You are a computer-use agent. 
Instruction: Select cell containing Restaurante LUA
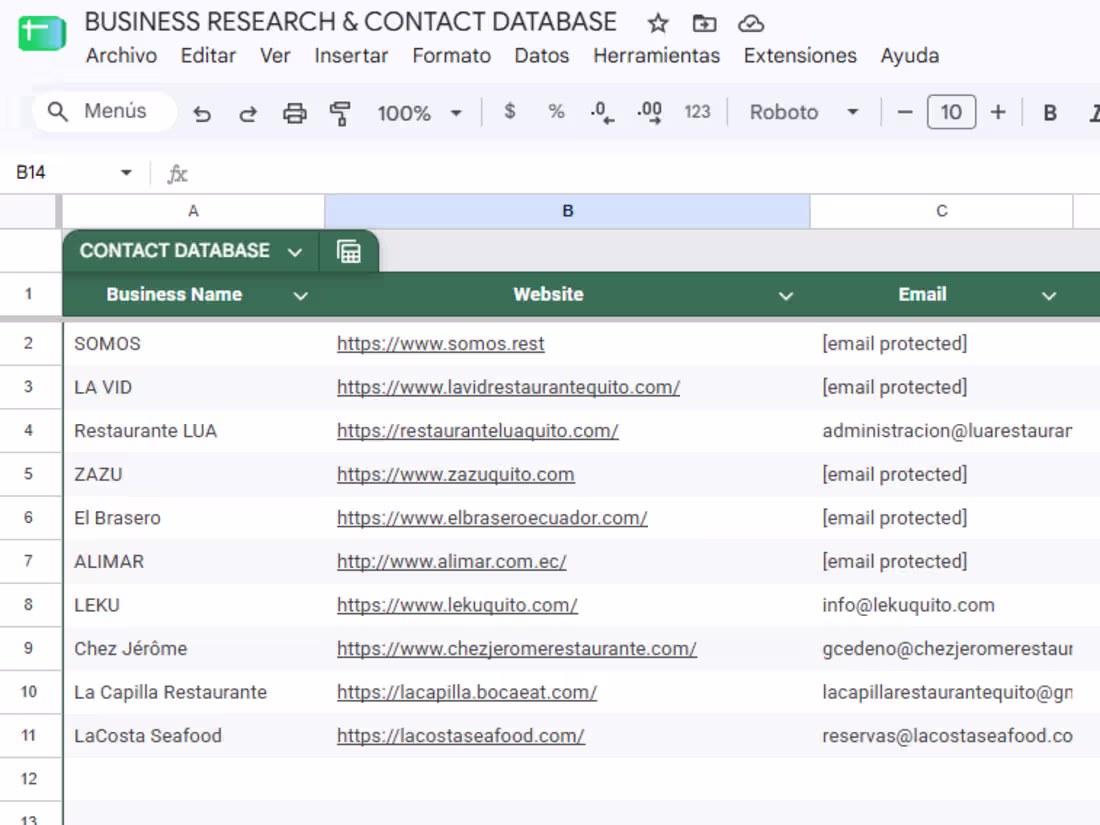194,431
